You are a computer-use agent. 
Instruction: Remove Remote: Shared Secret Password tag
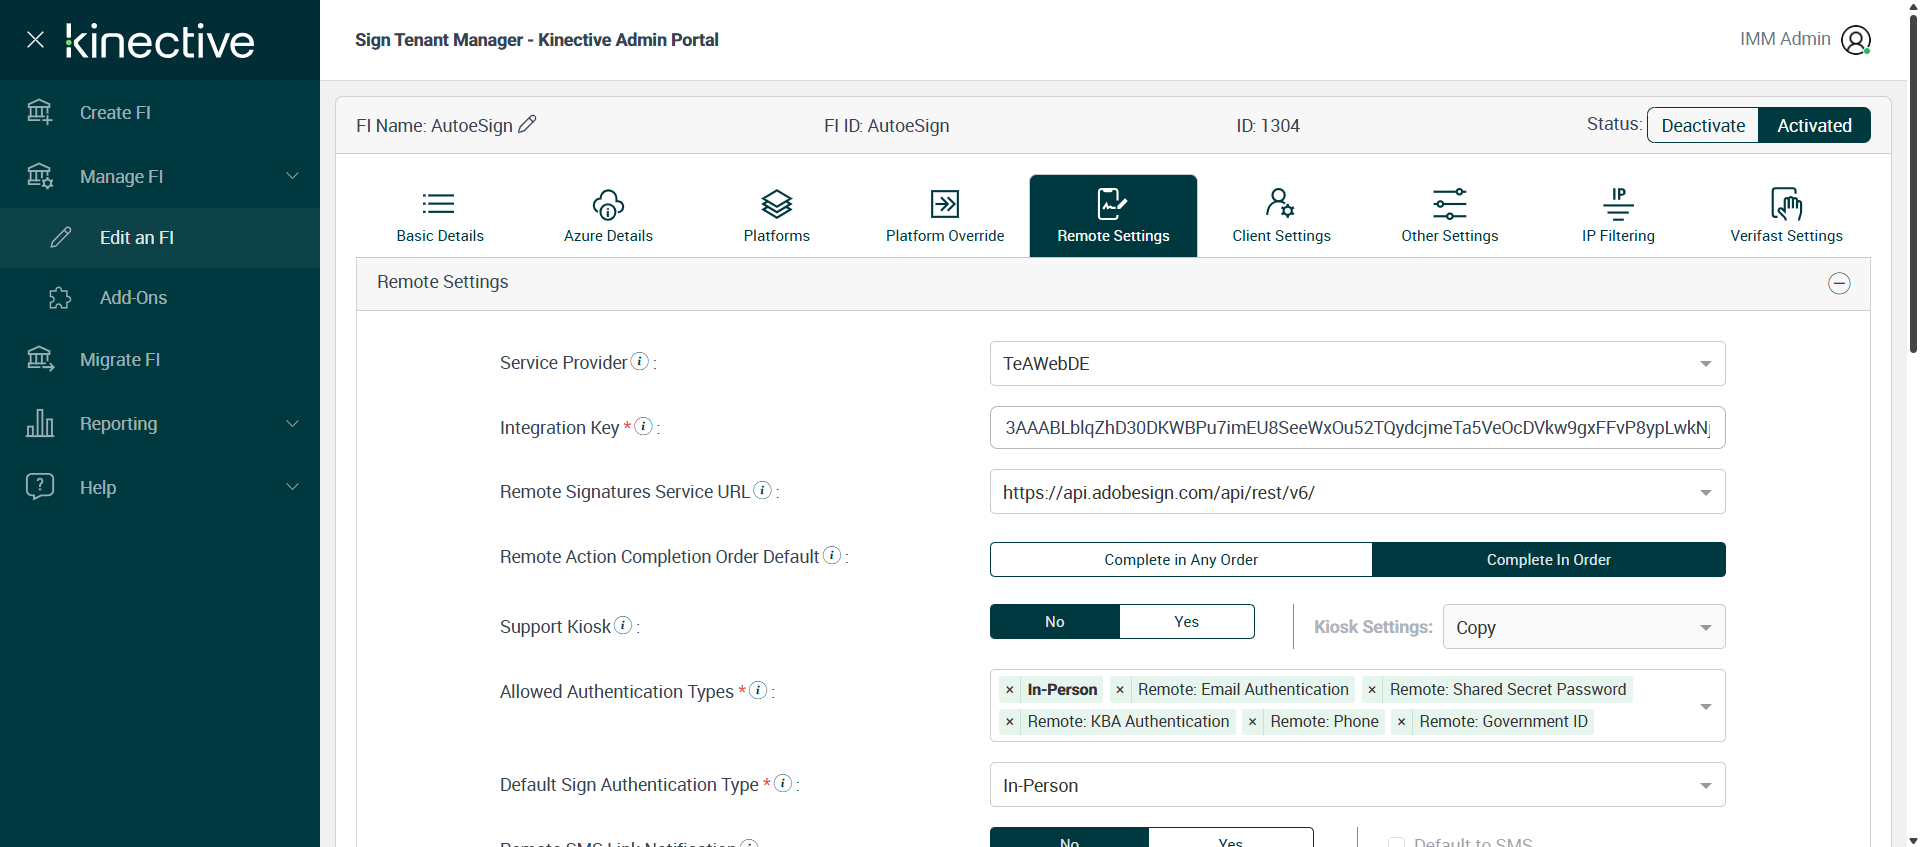coord(1372,690)
